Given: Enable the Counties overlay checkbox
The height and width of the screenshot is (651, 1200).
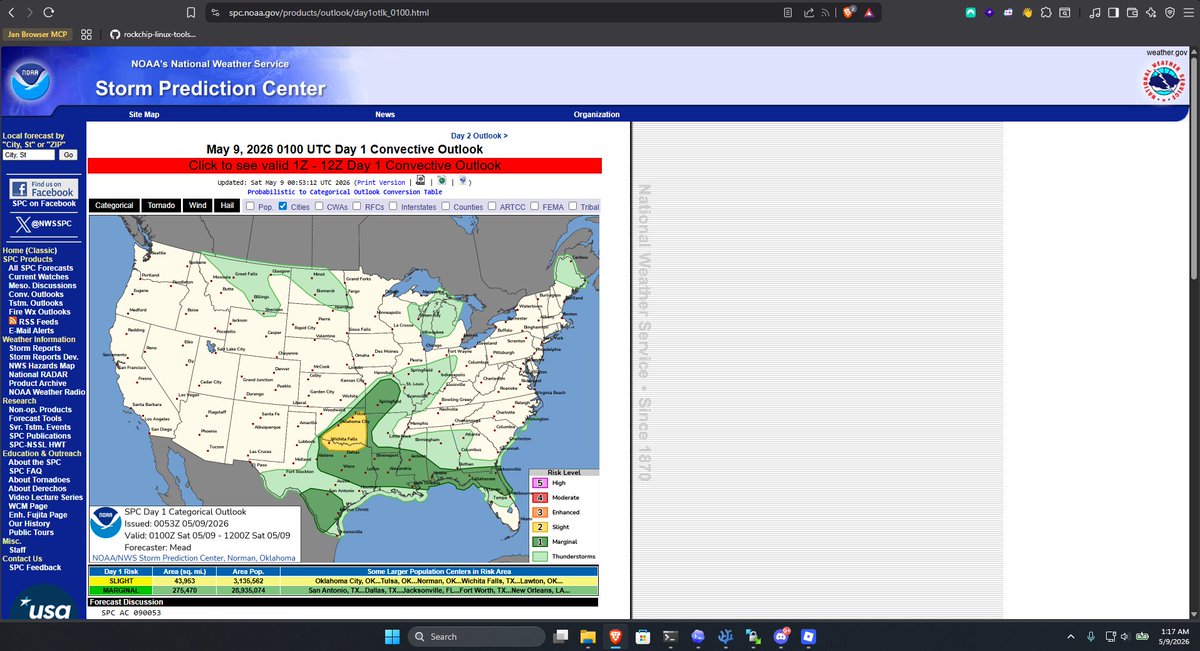Looking at the screenshot, I should 446,206.
